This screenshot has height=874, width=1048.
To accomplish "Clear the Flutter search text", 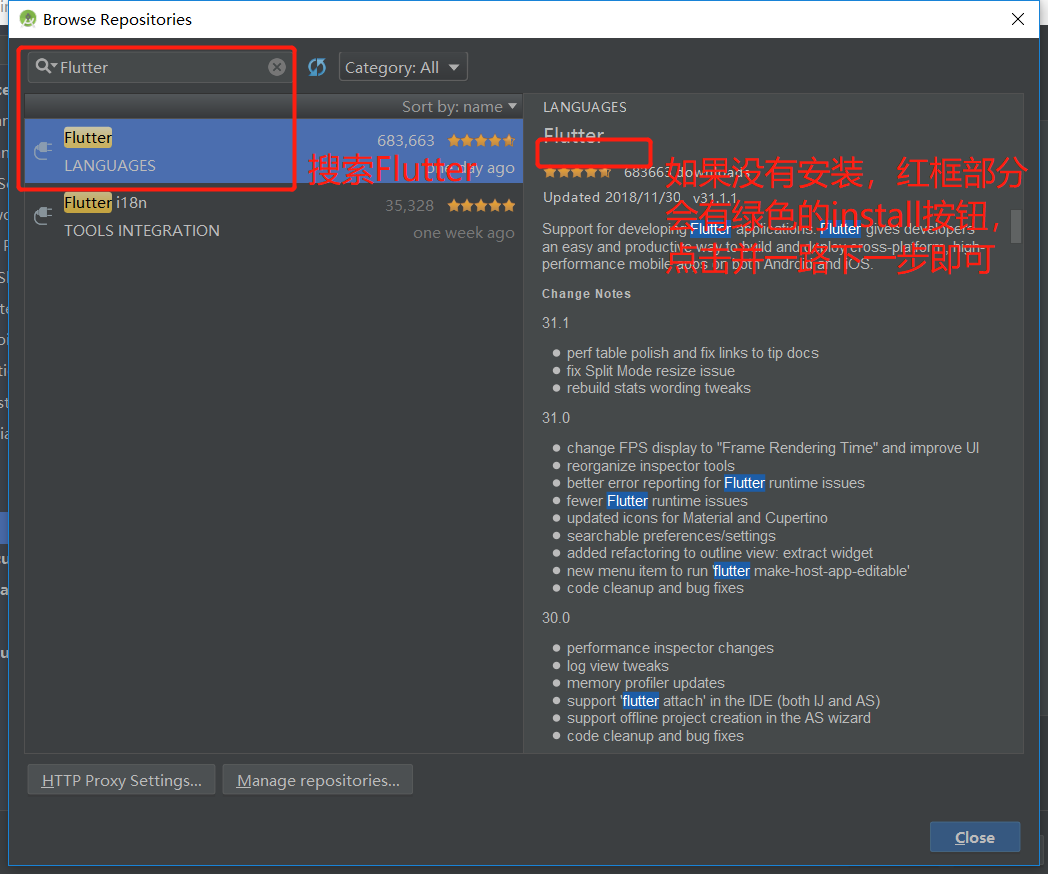I will pos(277,67).
